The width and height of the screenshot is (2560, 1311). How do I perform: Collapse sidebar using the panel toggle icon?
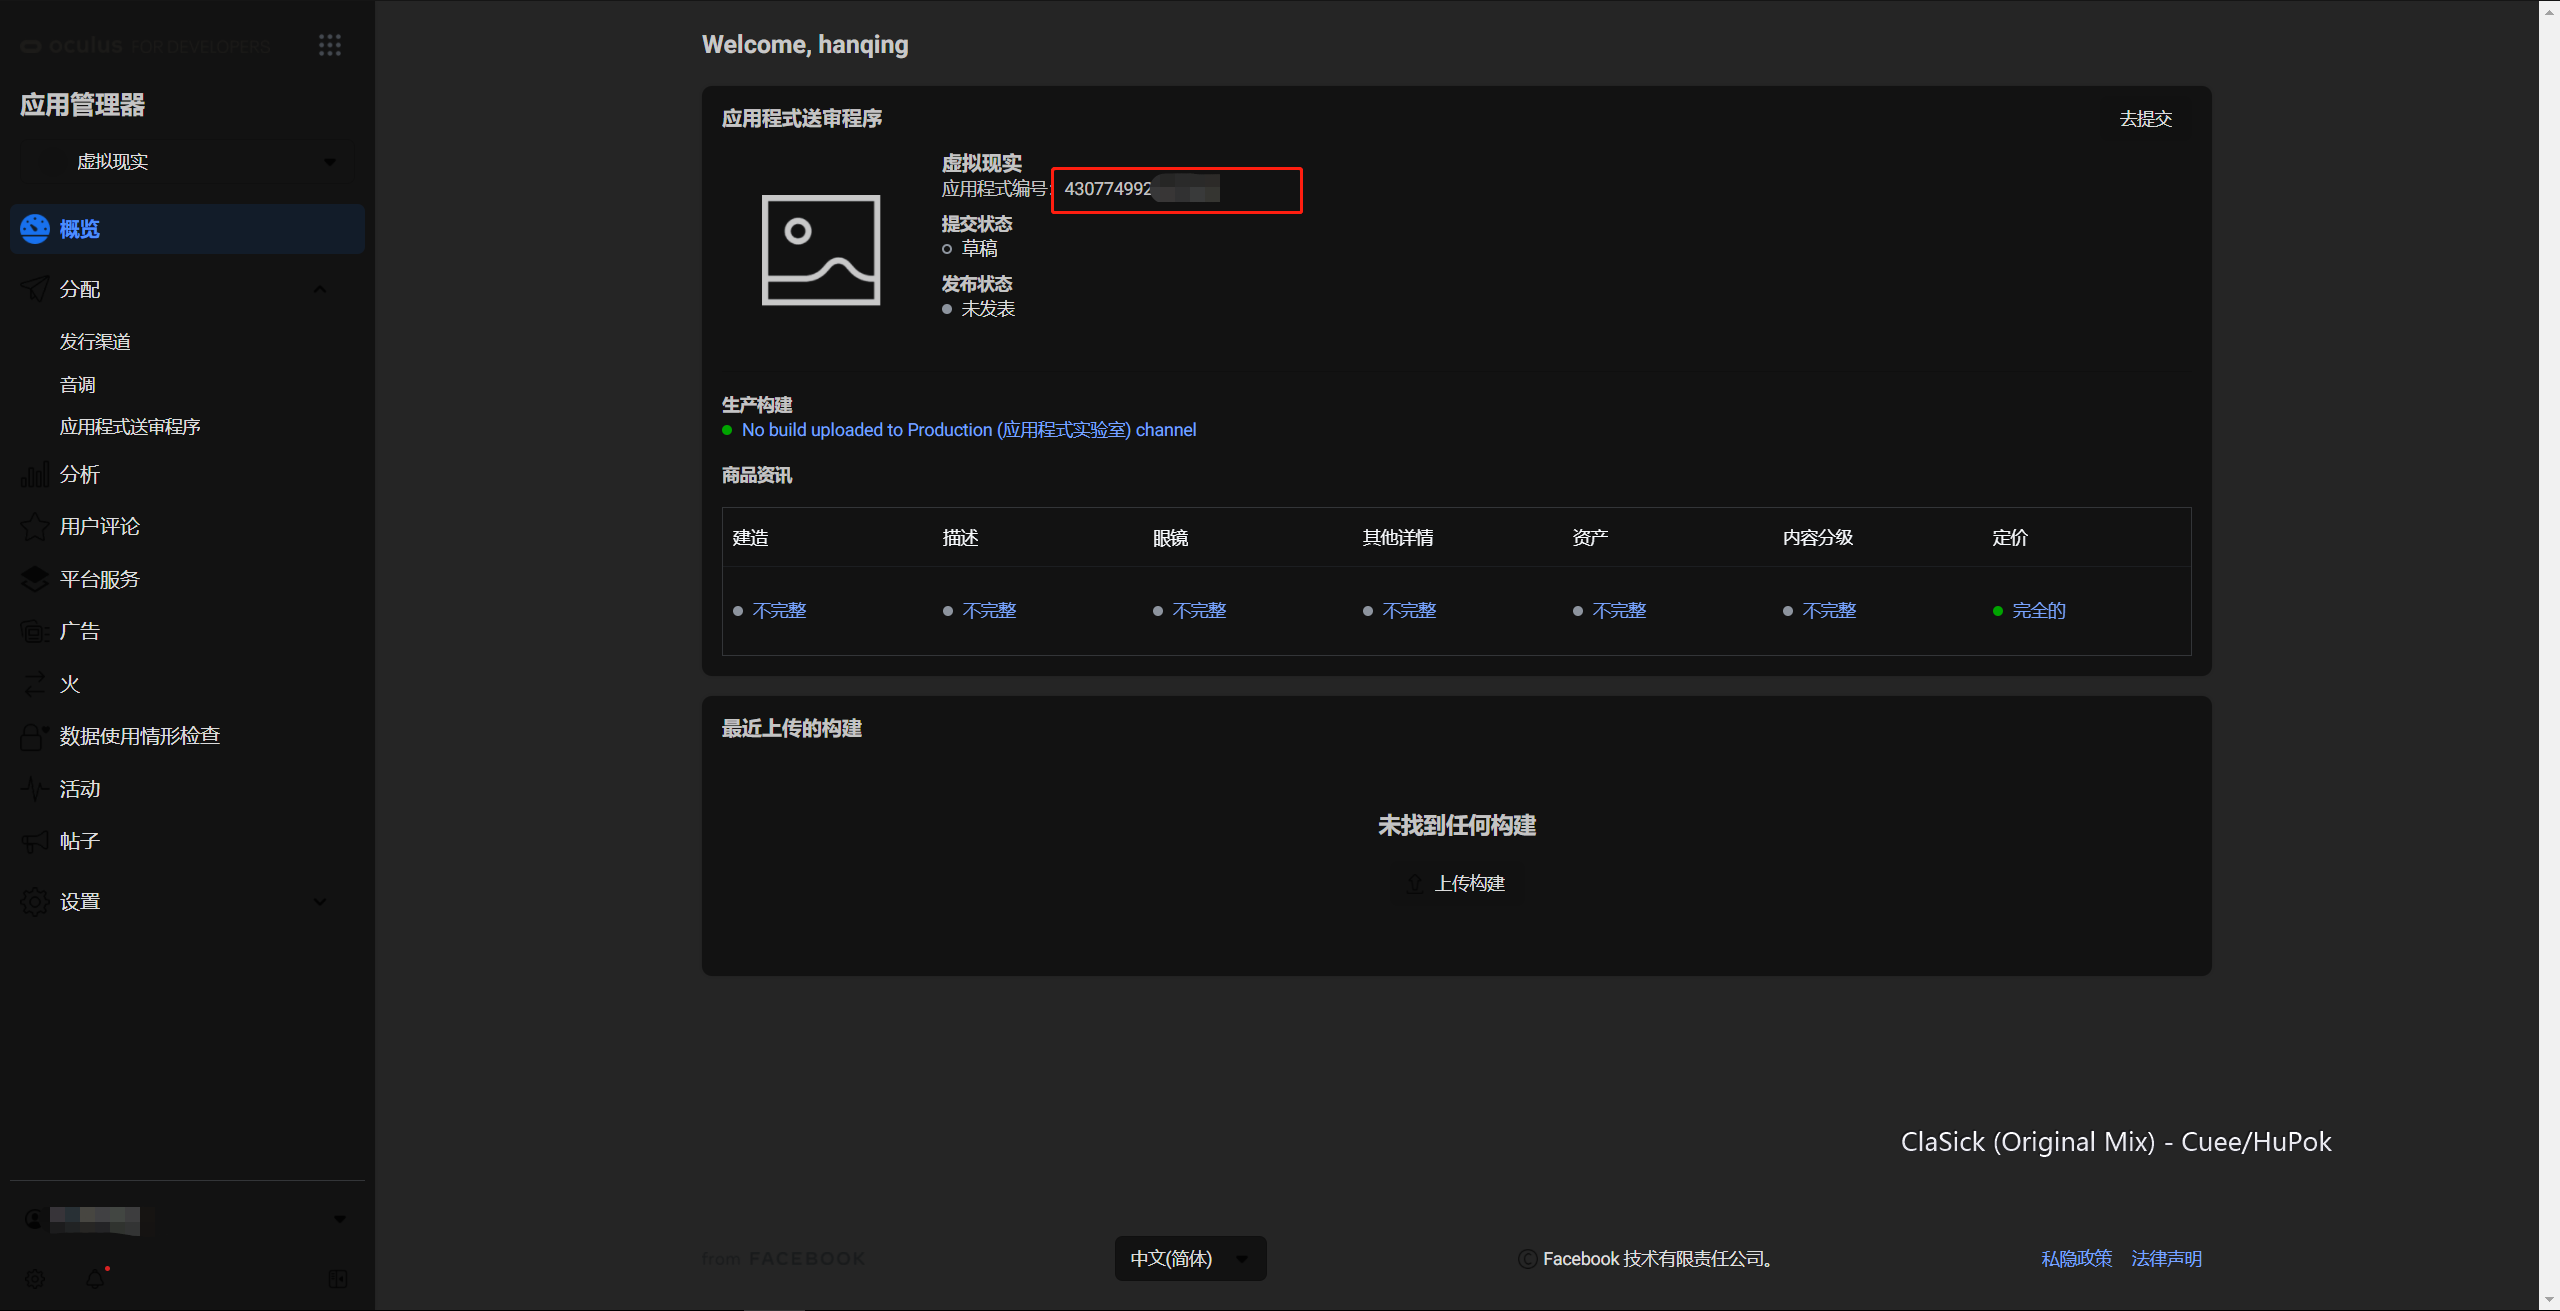(x=338, y=1279)
